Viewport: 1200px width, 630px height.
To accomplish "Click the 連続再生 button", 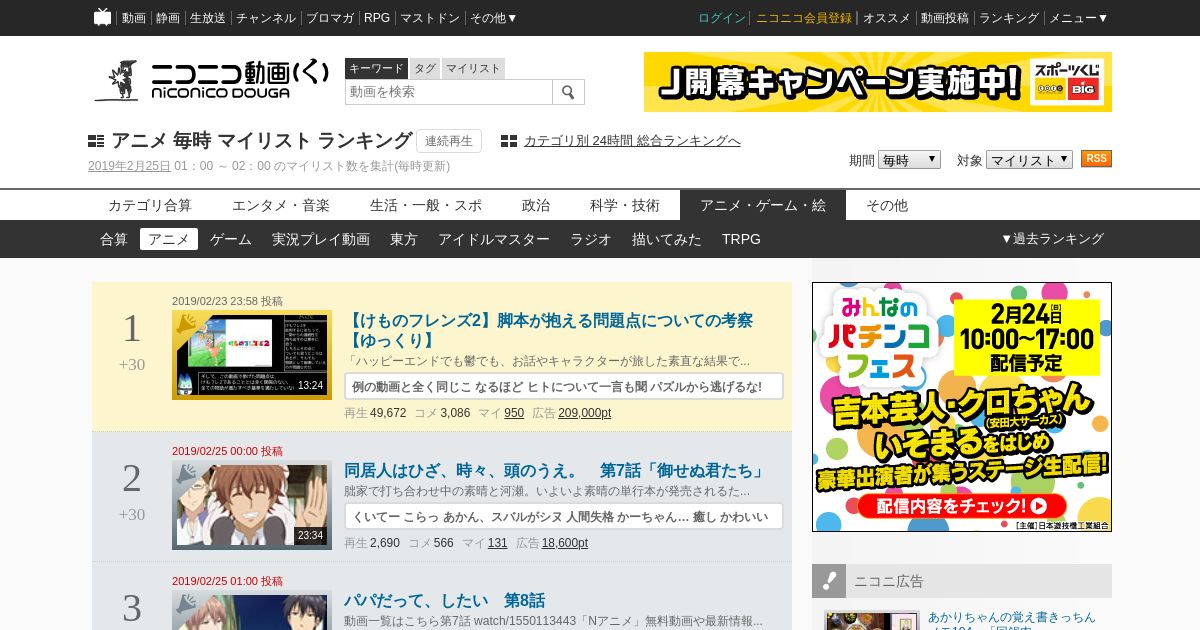I will (449, 141).
